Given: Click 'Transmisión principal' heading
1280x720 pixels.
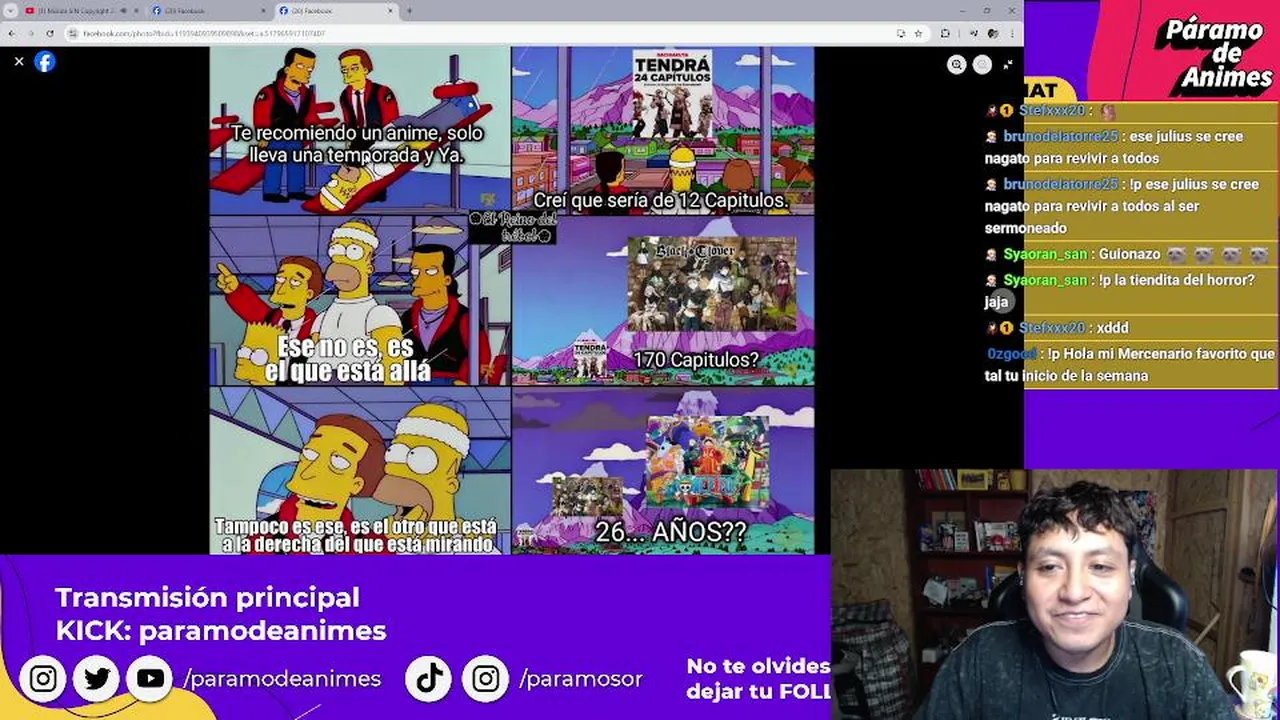Looking at the screenshot, I should pyautogui.click(x=207, y=597).
